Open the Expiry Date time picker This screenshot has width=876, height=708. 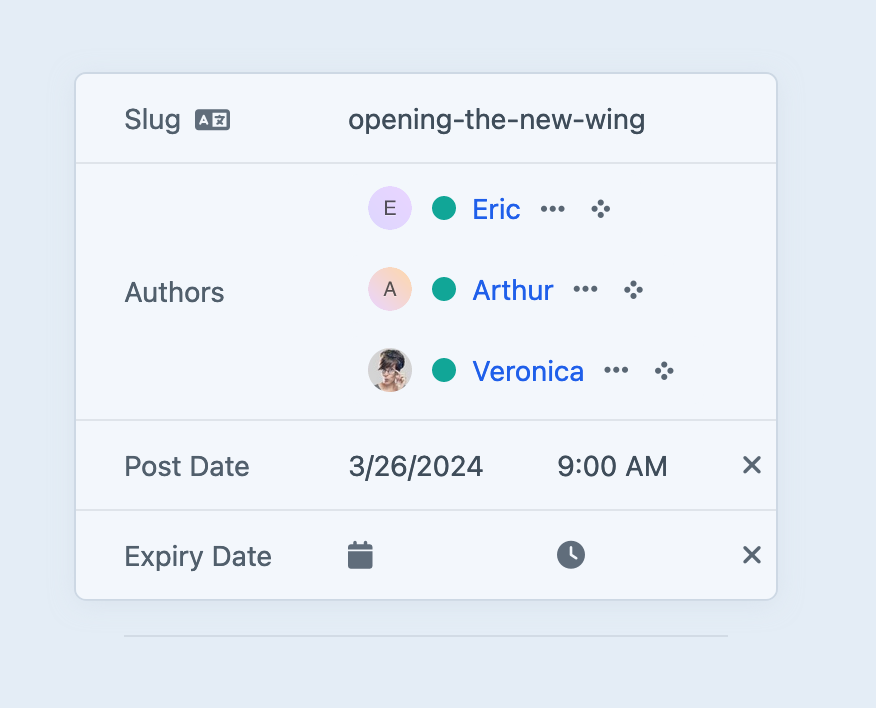pyautogui.click(x=570, y=555)
